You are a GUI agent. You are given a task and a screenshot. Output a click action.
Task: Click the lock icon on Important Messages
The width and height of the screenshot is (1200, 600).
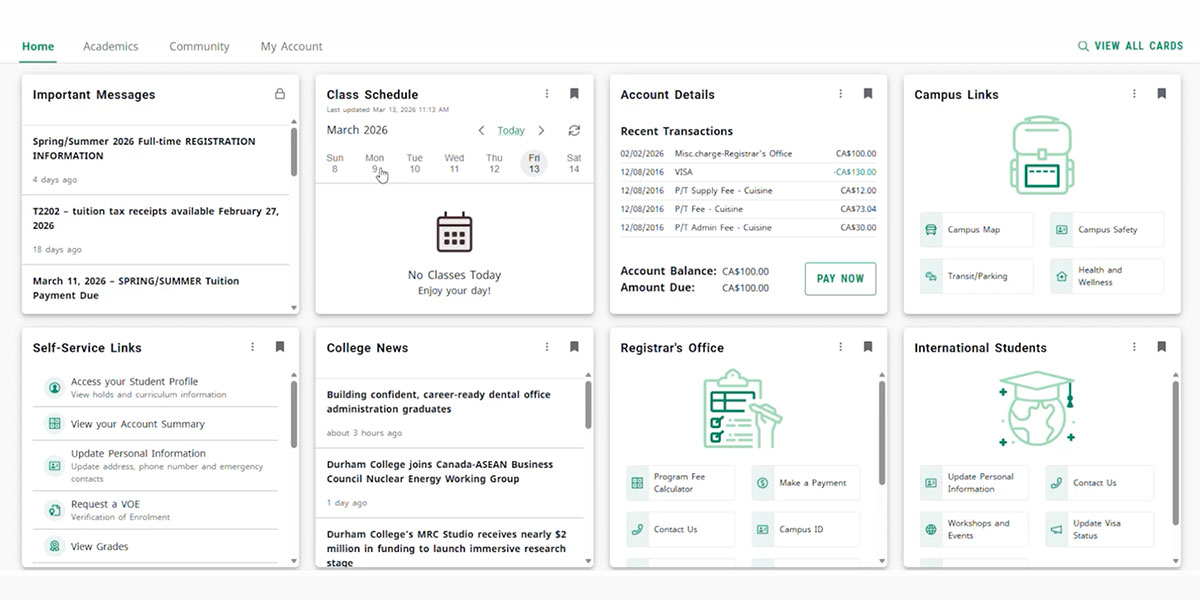pos(280,94)
